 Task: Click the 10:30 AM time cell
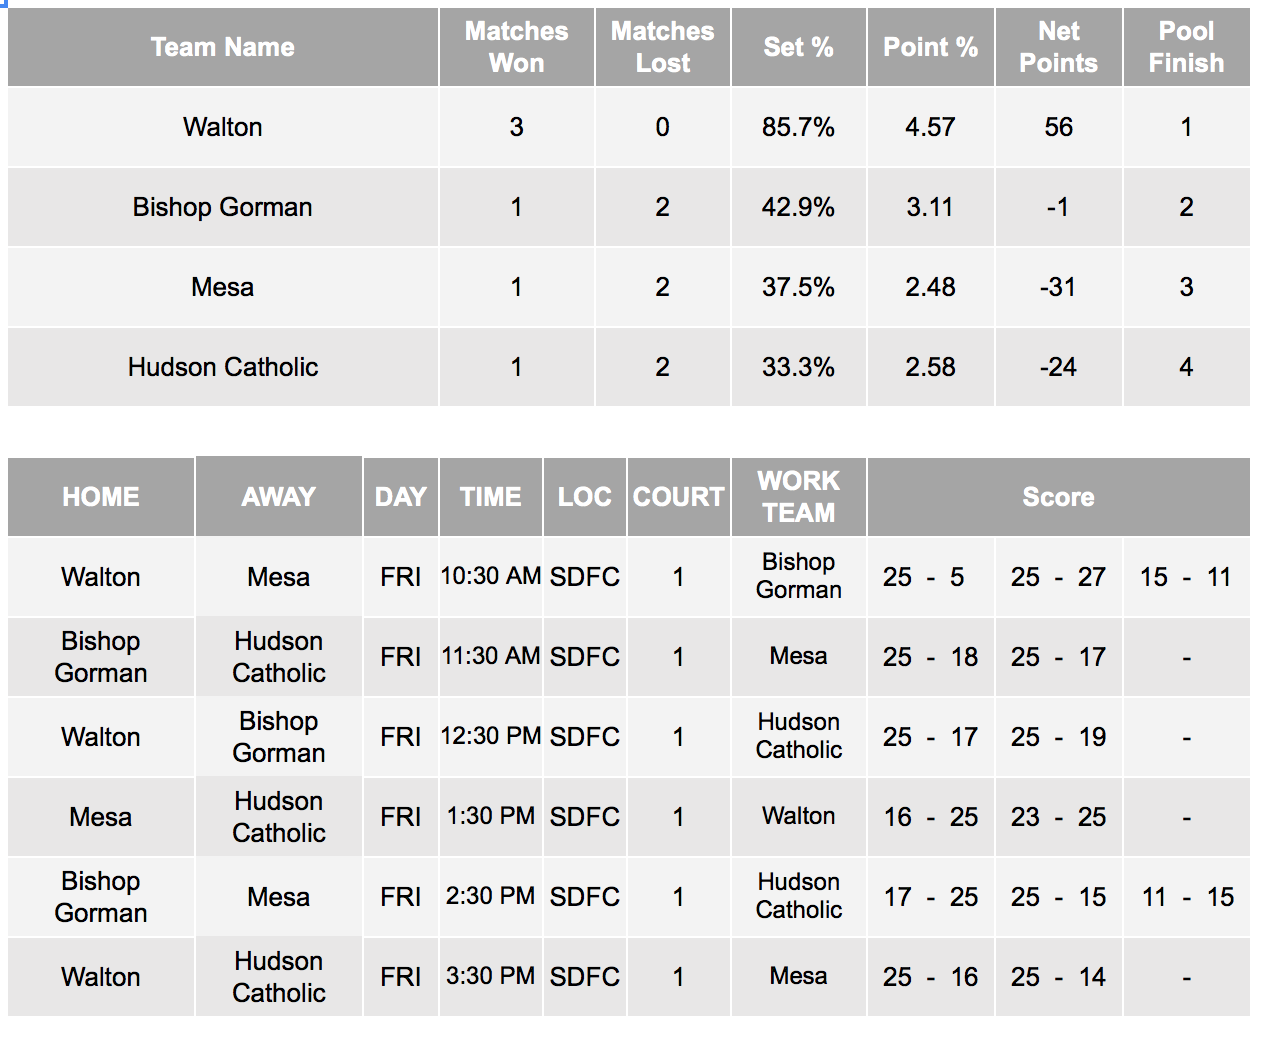(491, 577)
